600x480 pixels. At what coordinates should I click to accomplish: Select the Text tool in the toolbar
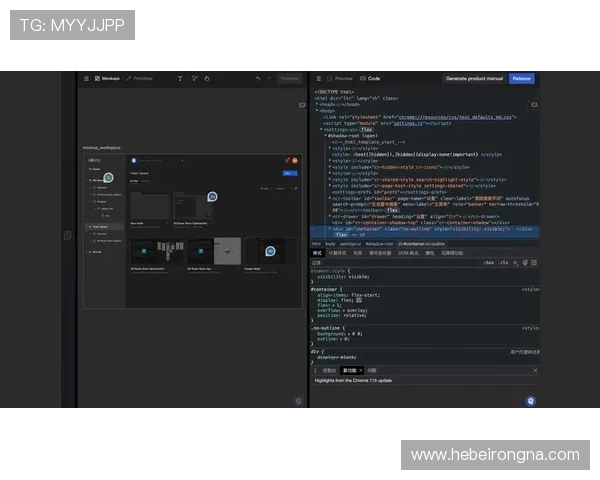[180, 78]
